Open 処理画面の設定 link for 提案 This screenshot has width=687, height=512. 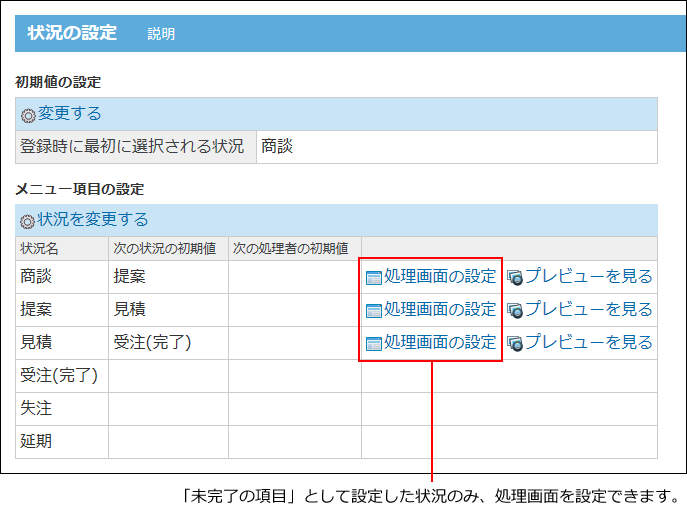440,309
